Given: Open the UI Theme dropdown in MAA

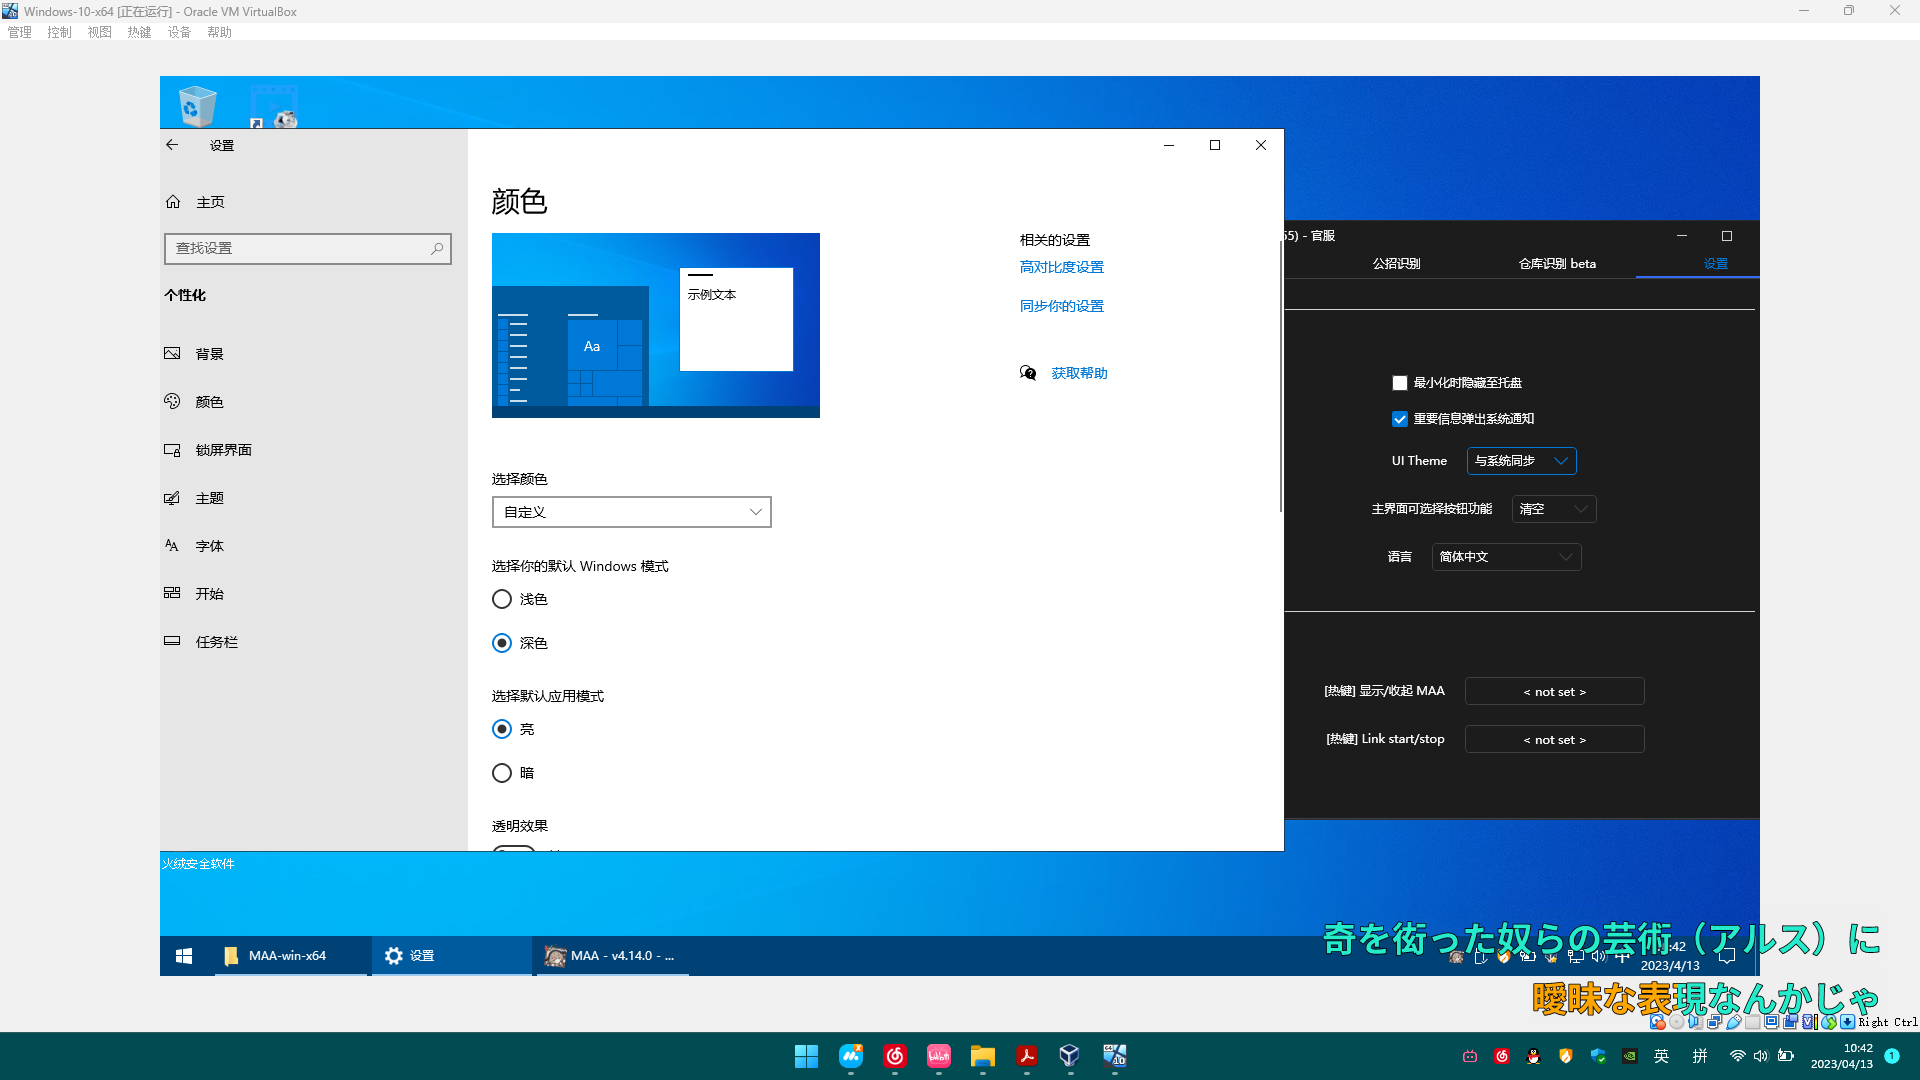Looking at the screenshot, I should tap(1521, 461).
